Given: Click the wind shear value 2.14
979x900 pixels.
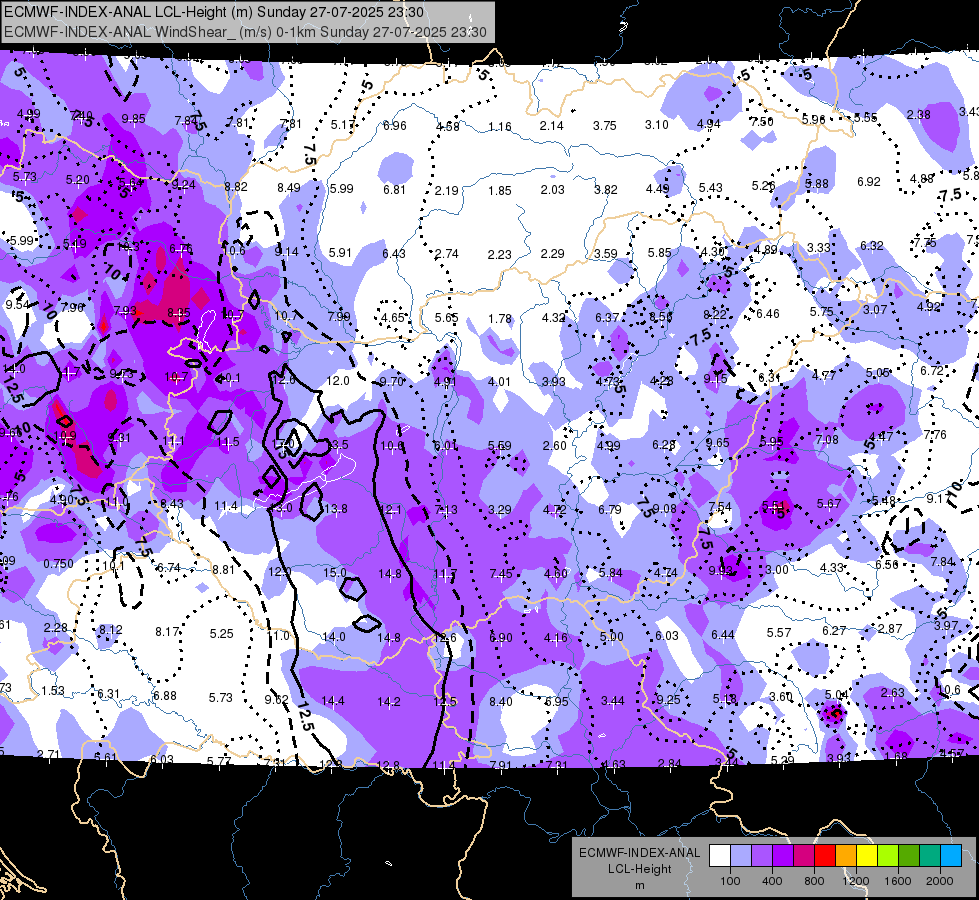Looking at the screenshot, I should click(x=552, y=126).
